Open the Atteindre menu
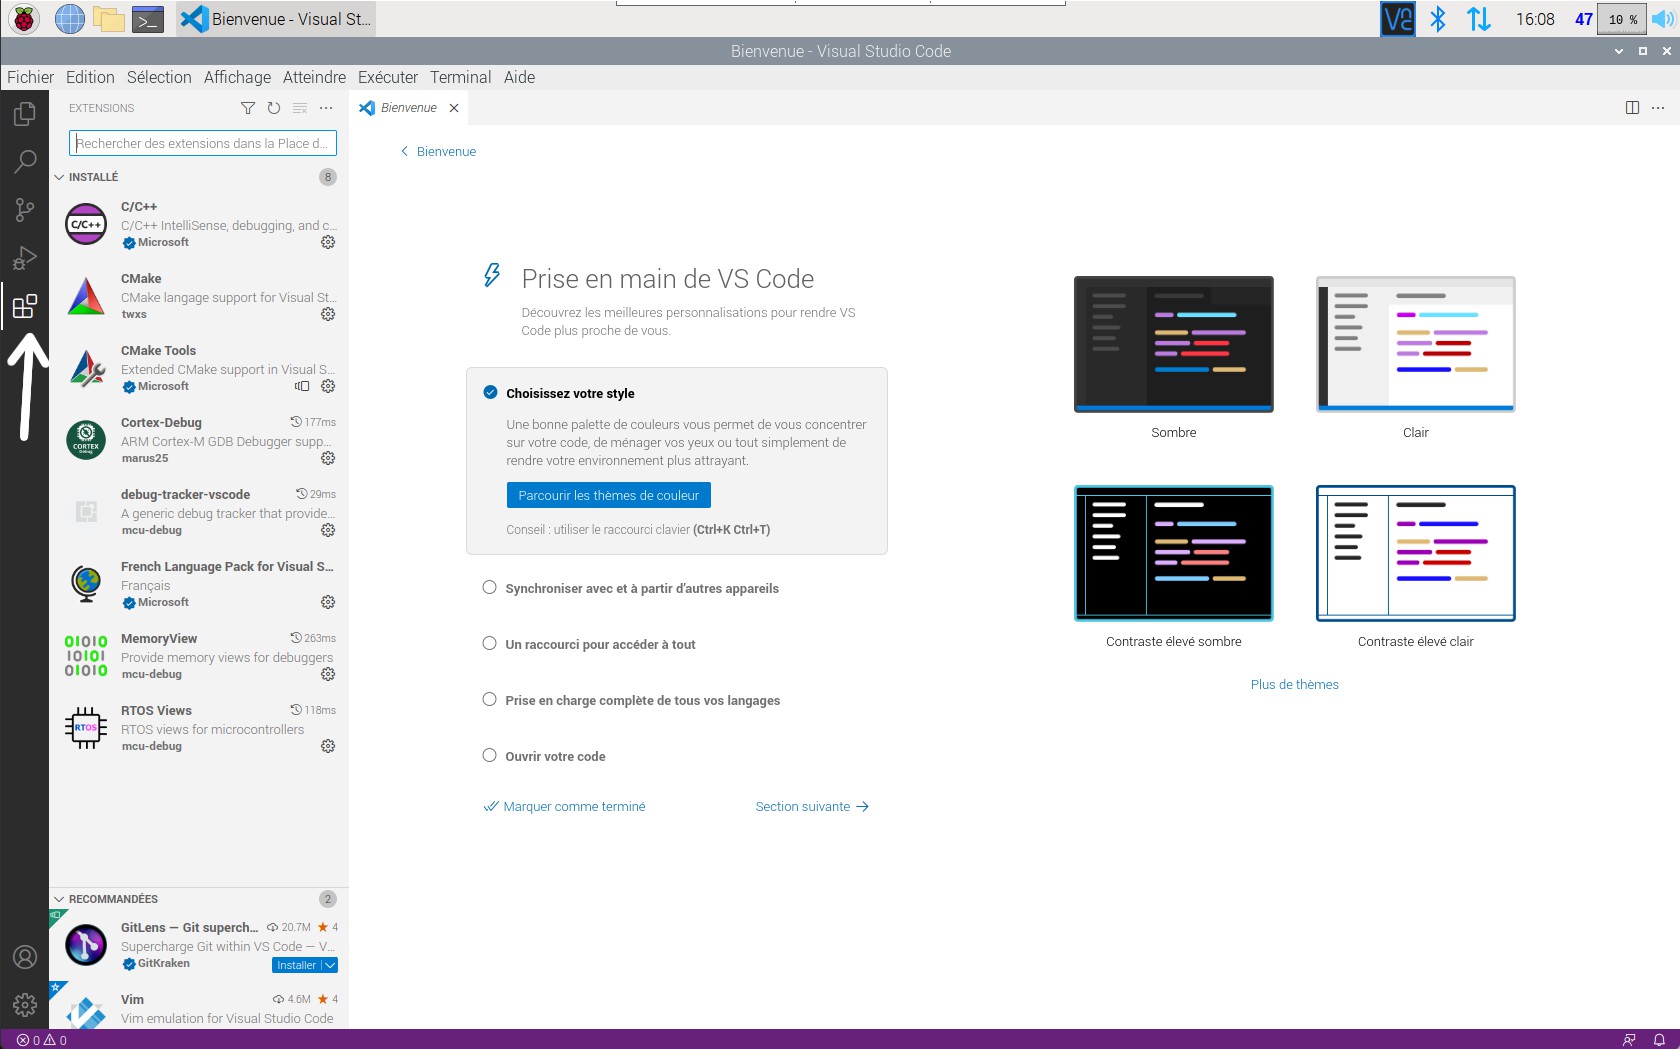This screenshot has width=1680, height=1049. (314, 77)
